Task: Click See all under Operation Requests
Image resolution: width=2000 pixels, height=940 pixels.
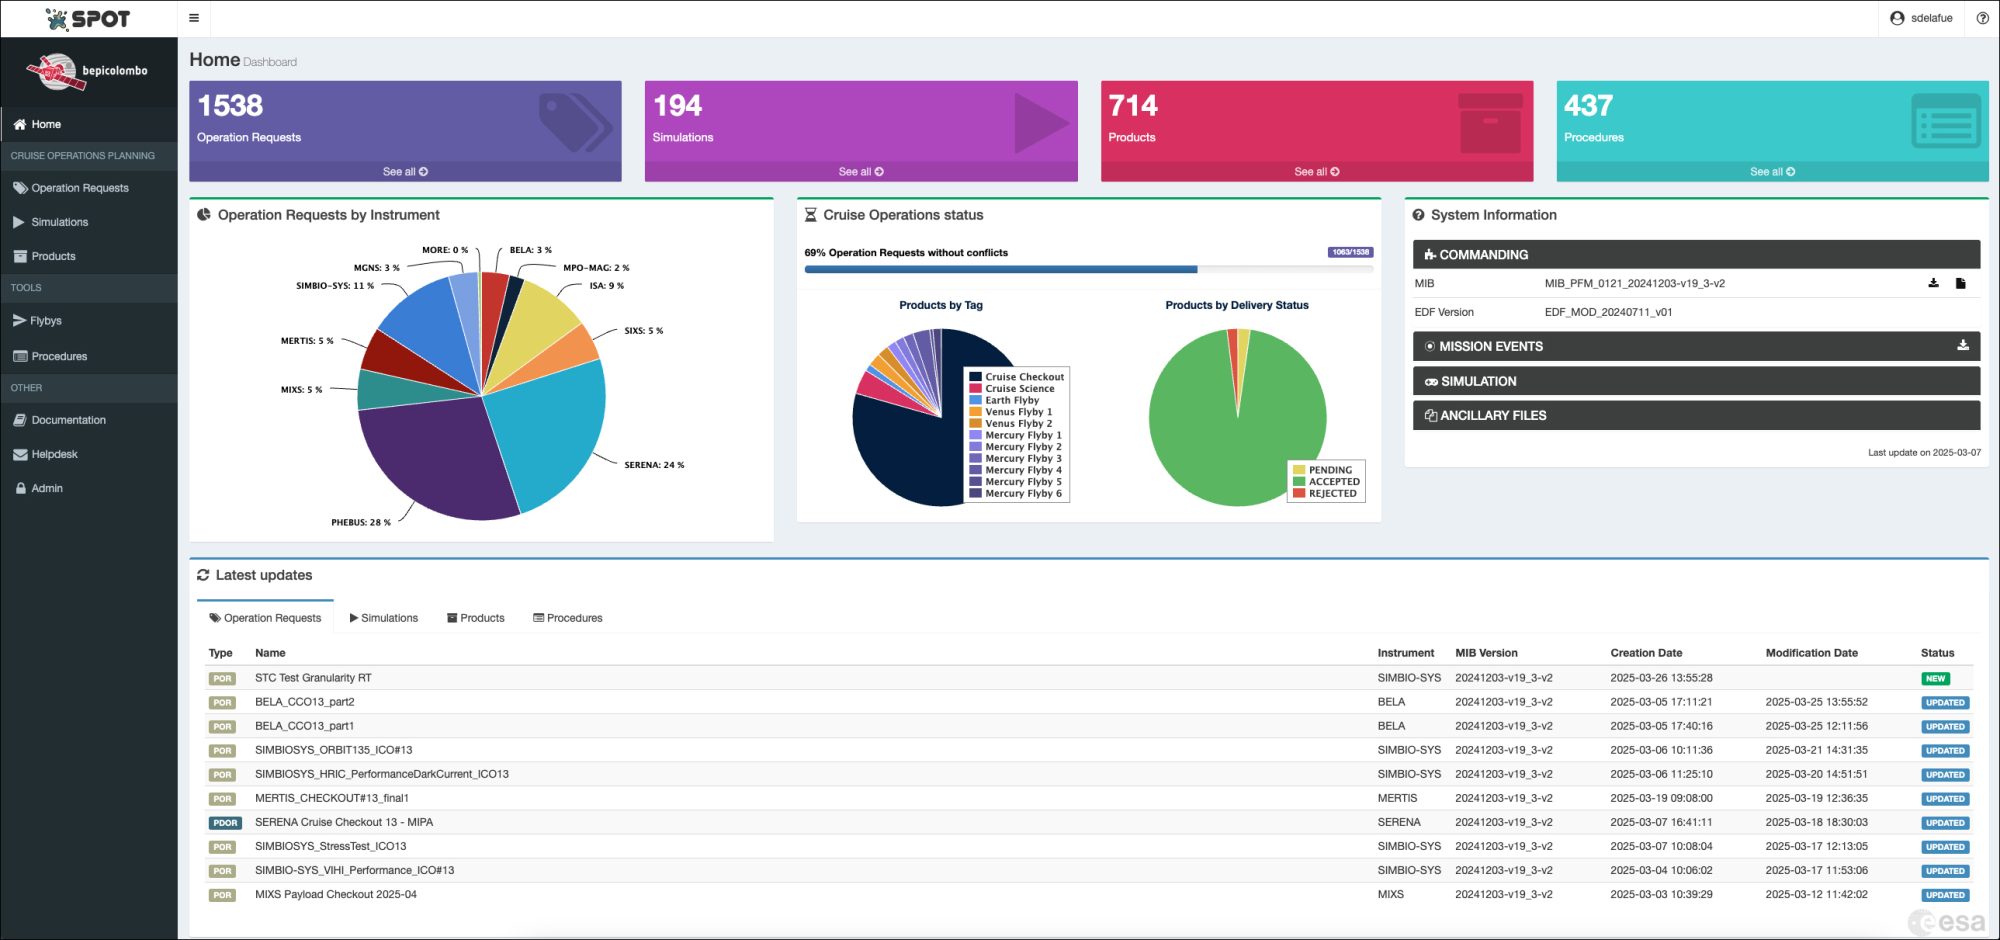Action: point(405,172)
